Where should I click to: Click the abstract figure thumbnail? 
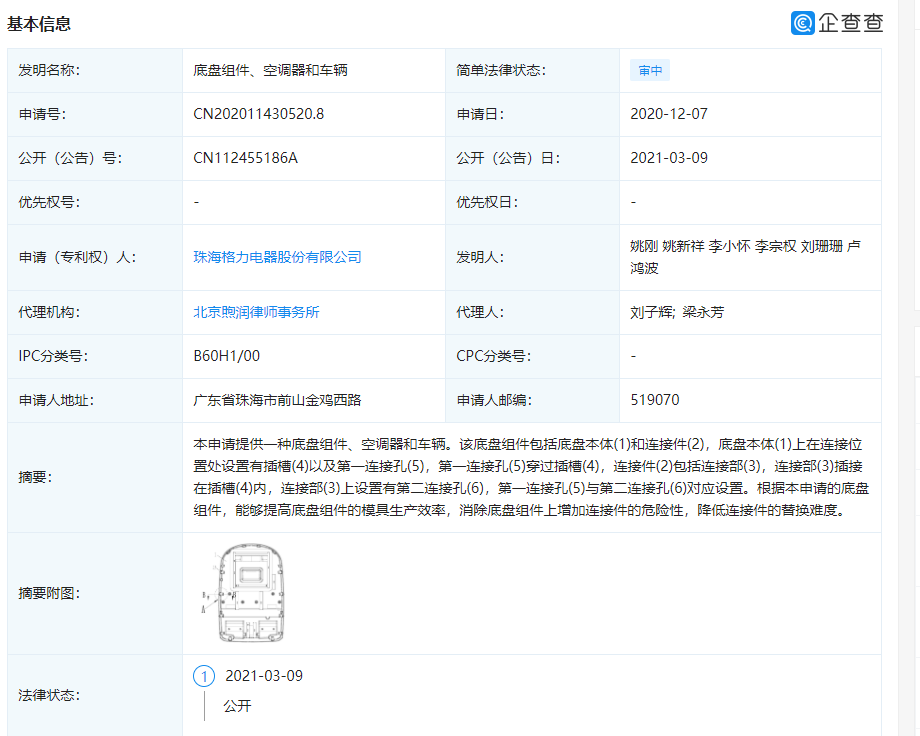point(251,593)
